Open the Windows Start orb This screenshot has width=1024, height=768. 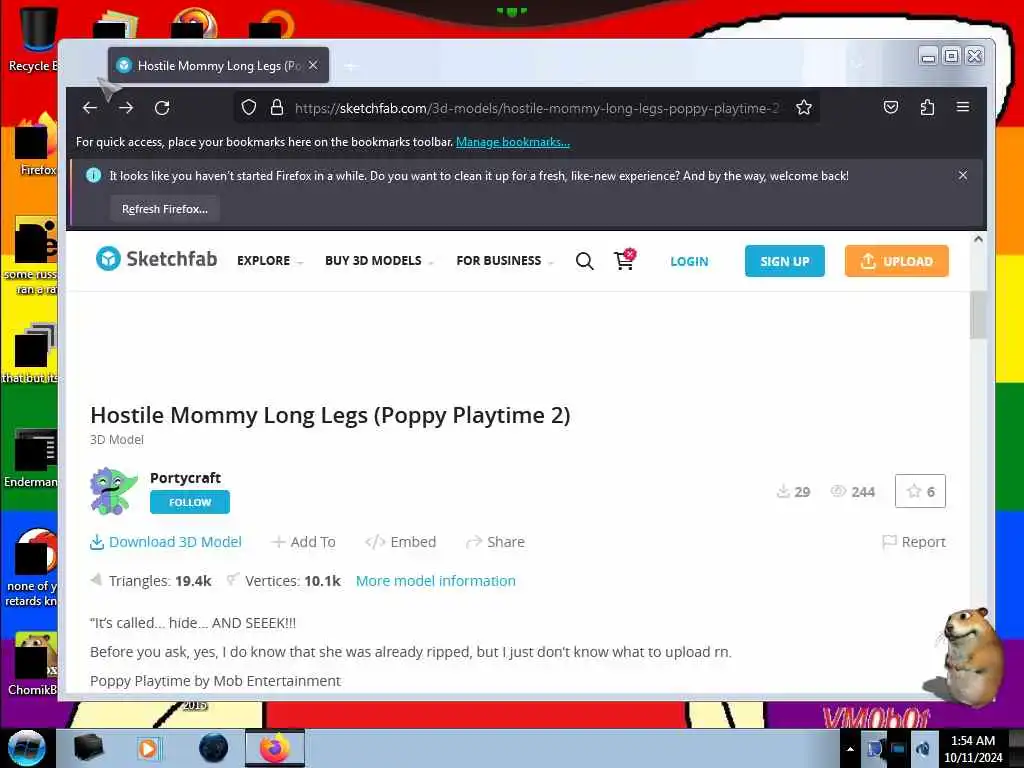tap(26, 748)
